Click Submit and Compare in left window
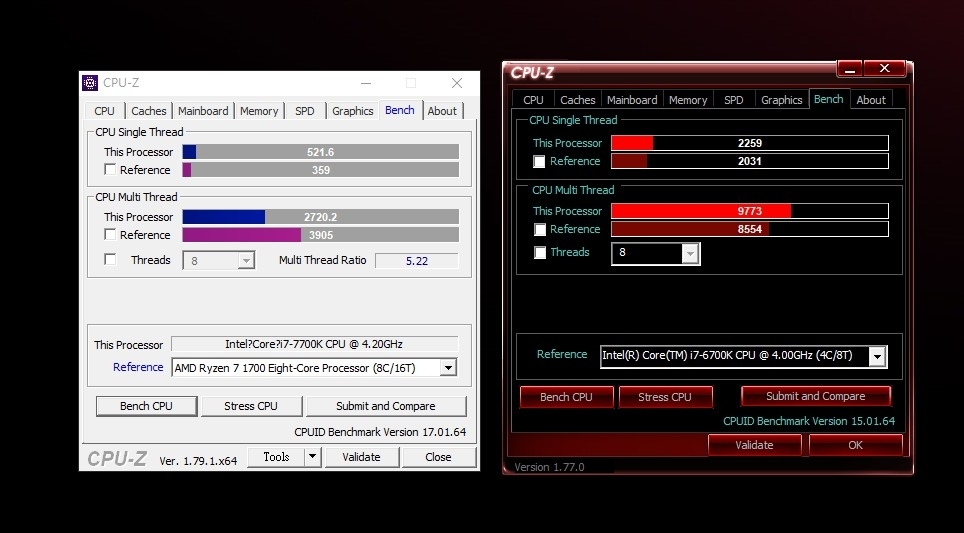 [x=385, y=406]
